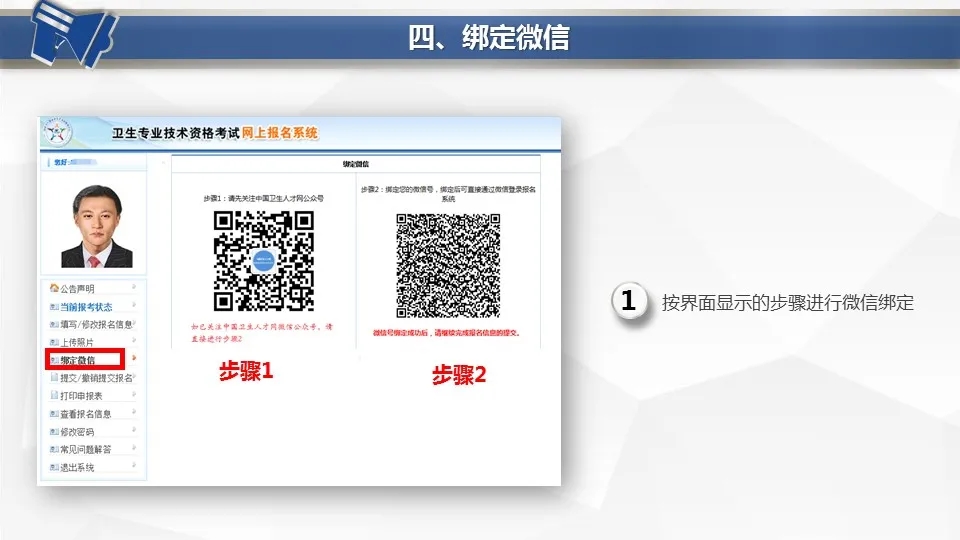
Task: Click the orange 网上报名系统 header text
Action: pos(280,133)
